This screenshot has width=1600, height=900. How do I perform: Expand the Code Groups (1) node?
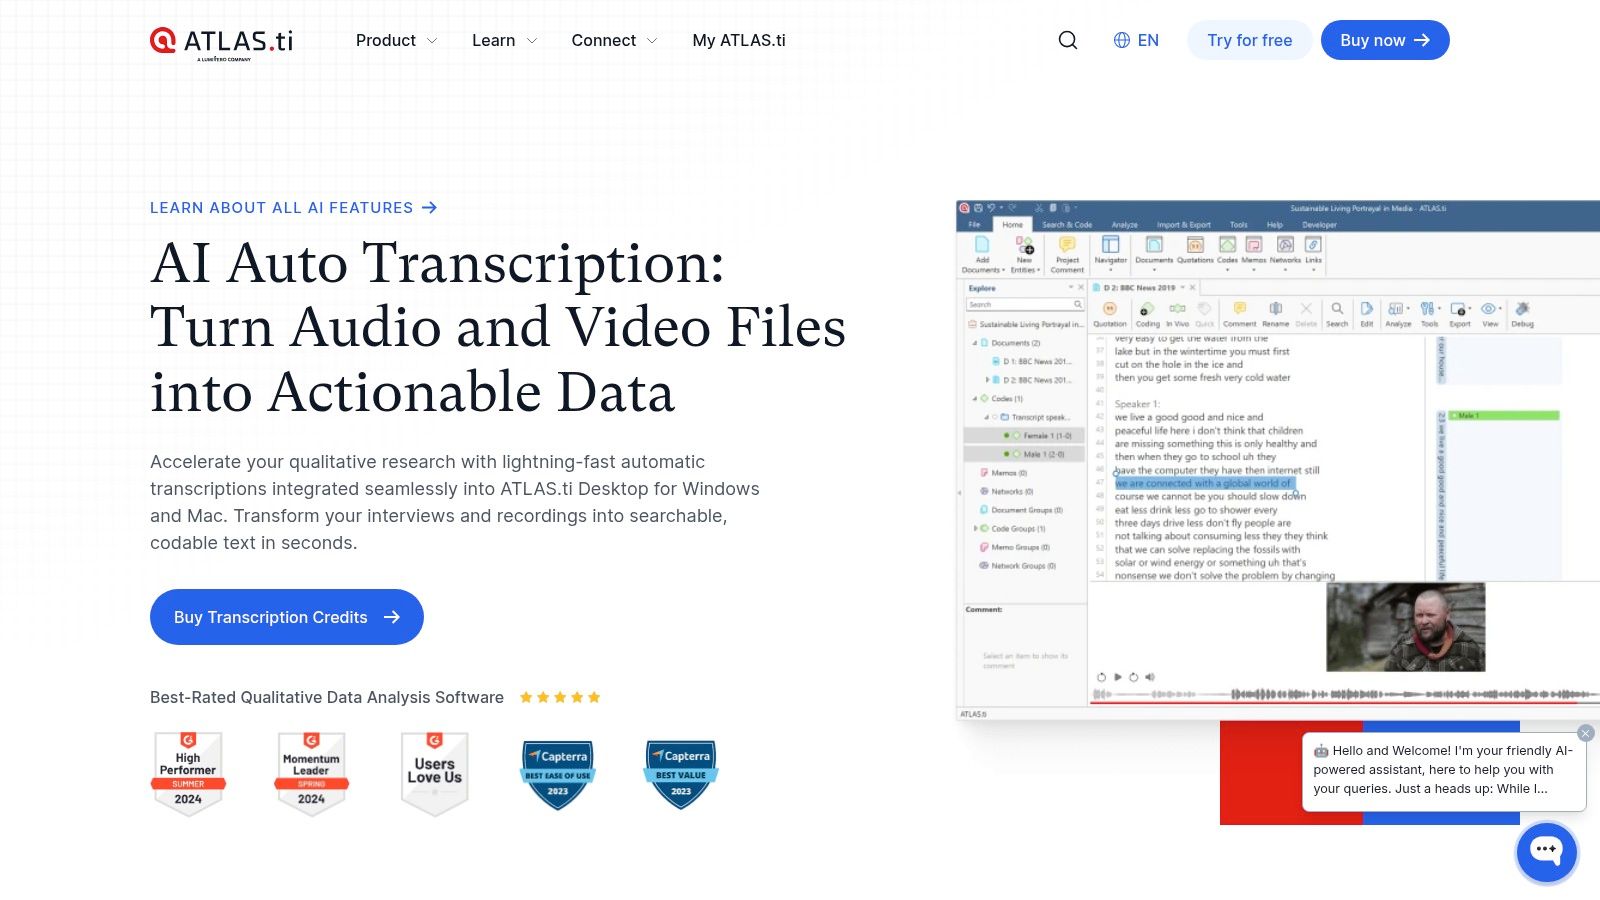pyautogui.click(x=976, y=528)
